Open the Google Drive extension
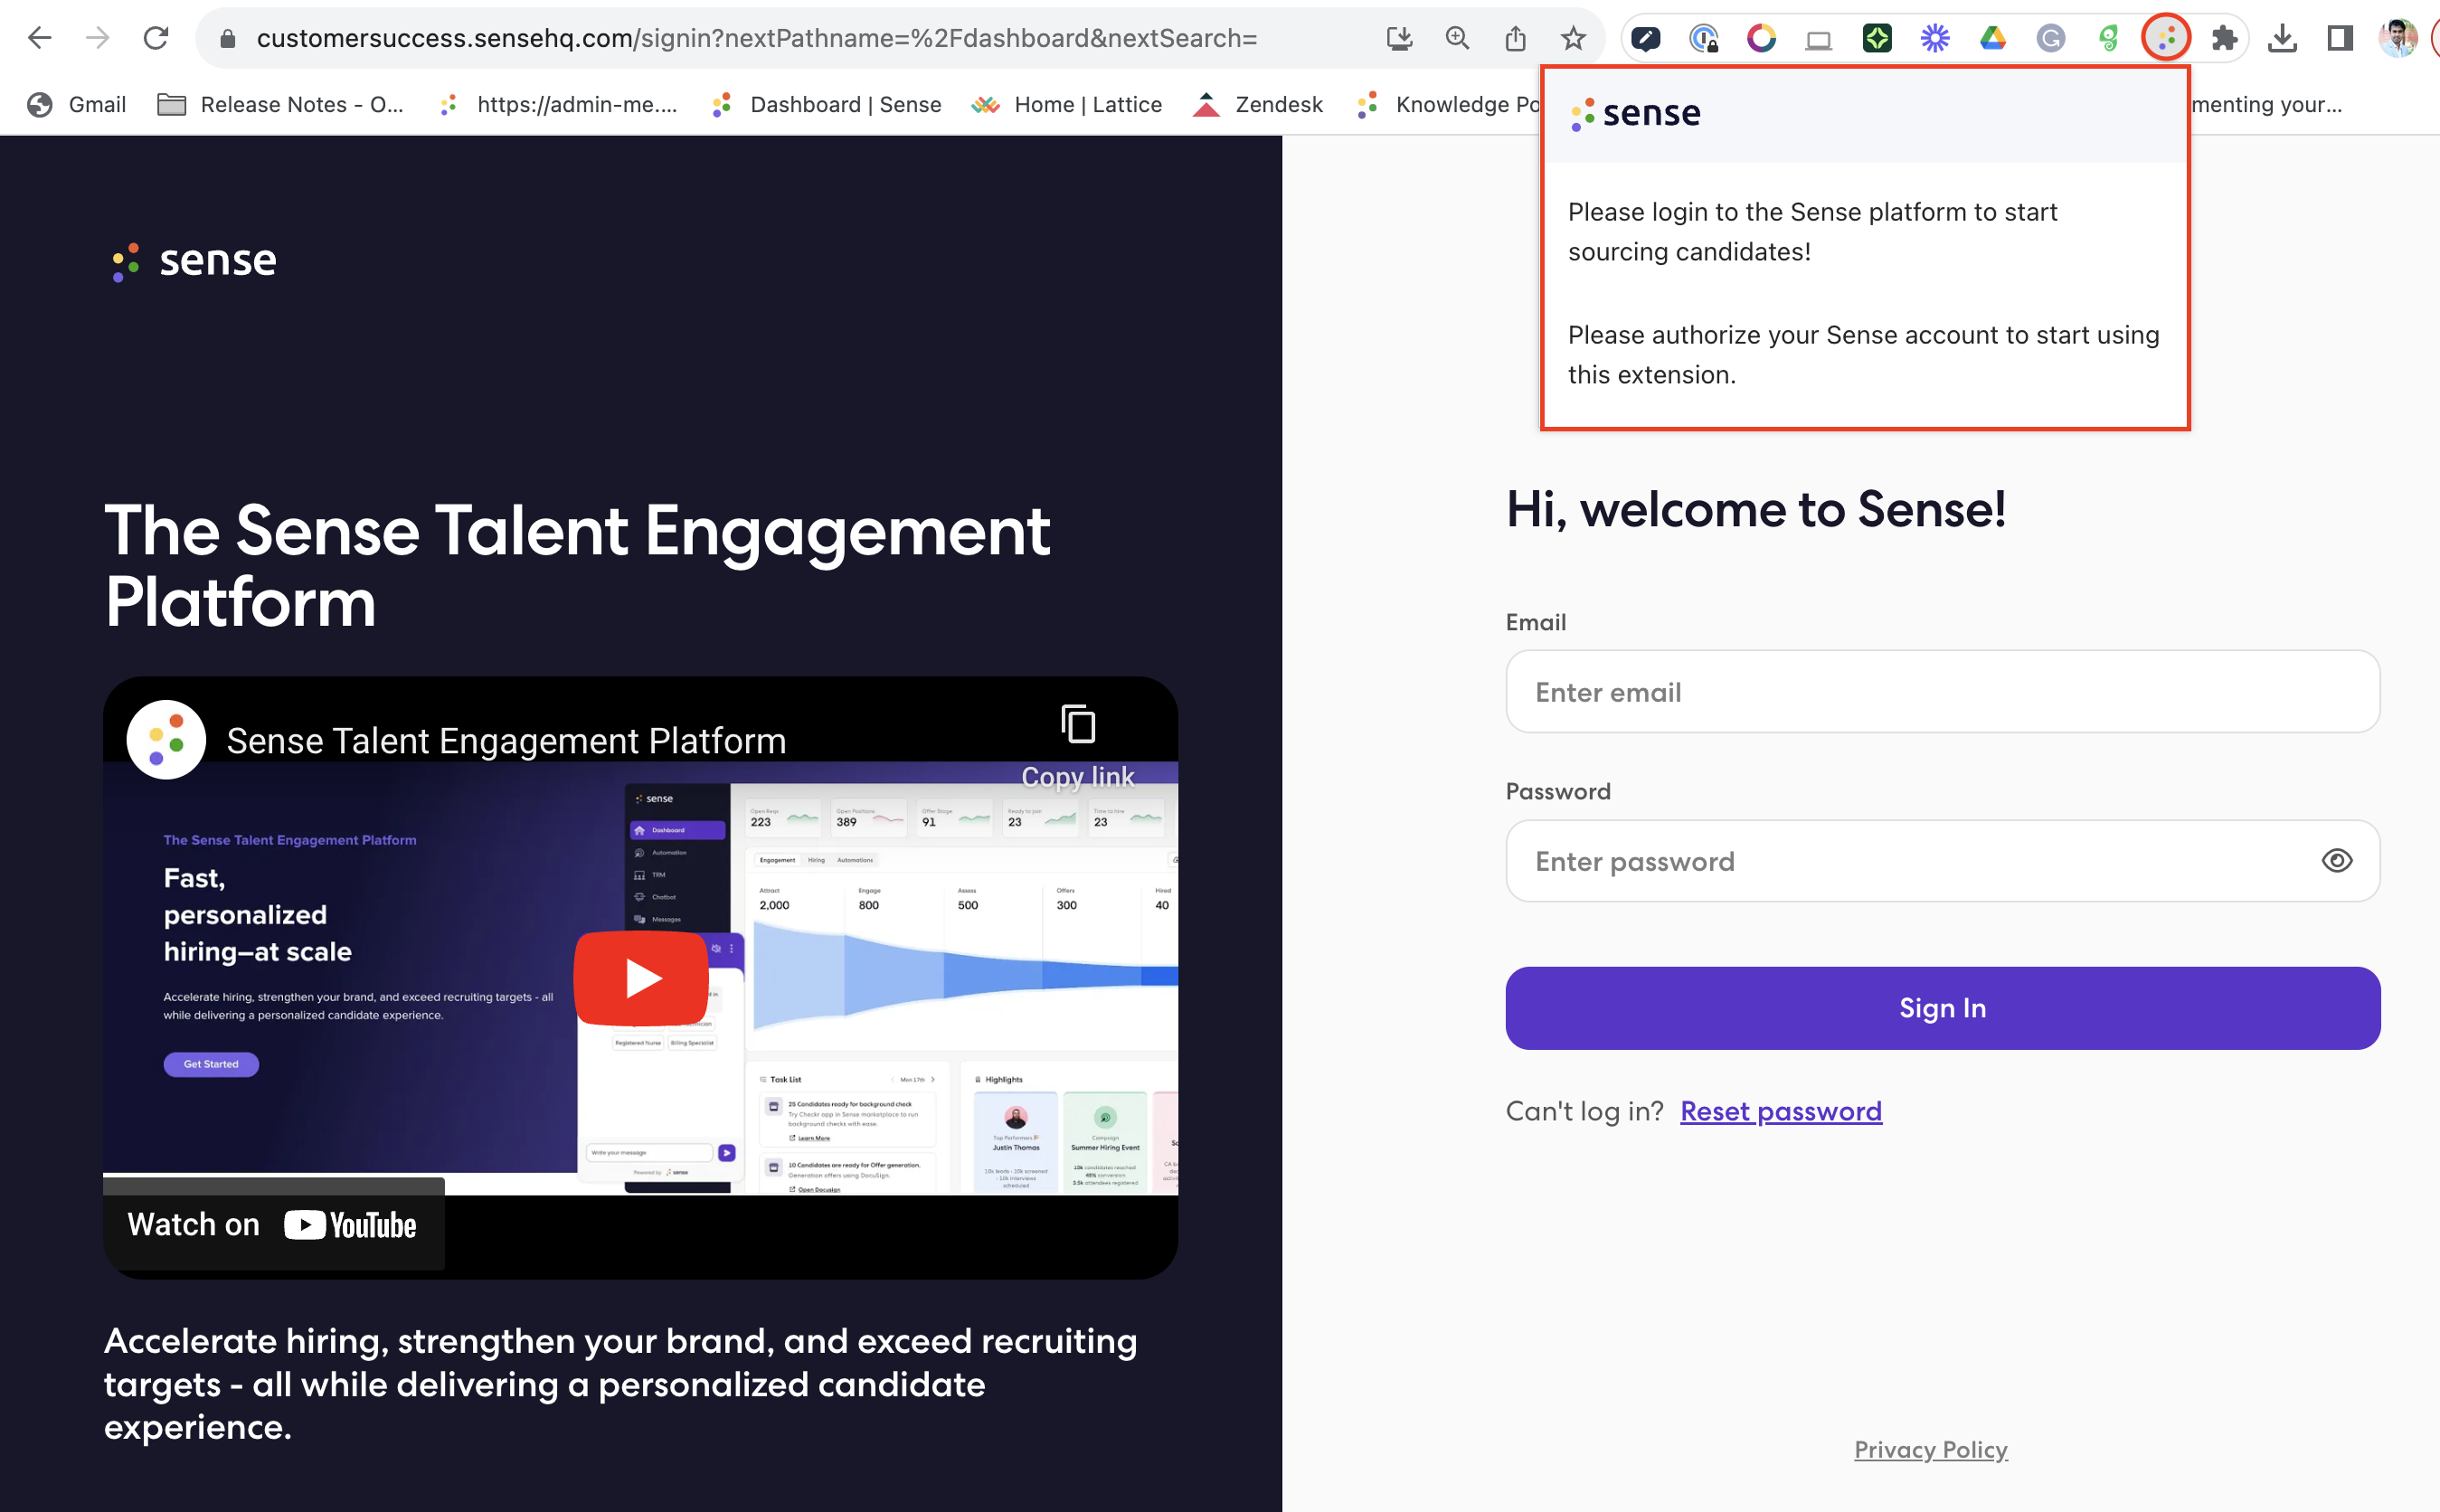2440x1512 pixels. [1993, 39]
